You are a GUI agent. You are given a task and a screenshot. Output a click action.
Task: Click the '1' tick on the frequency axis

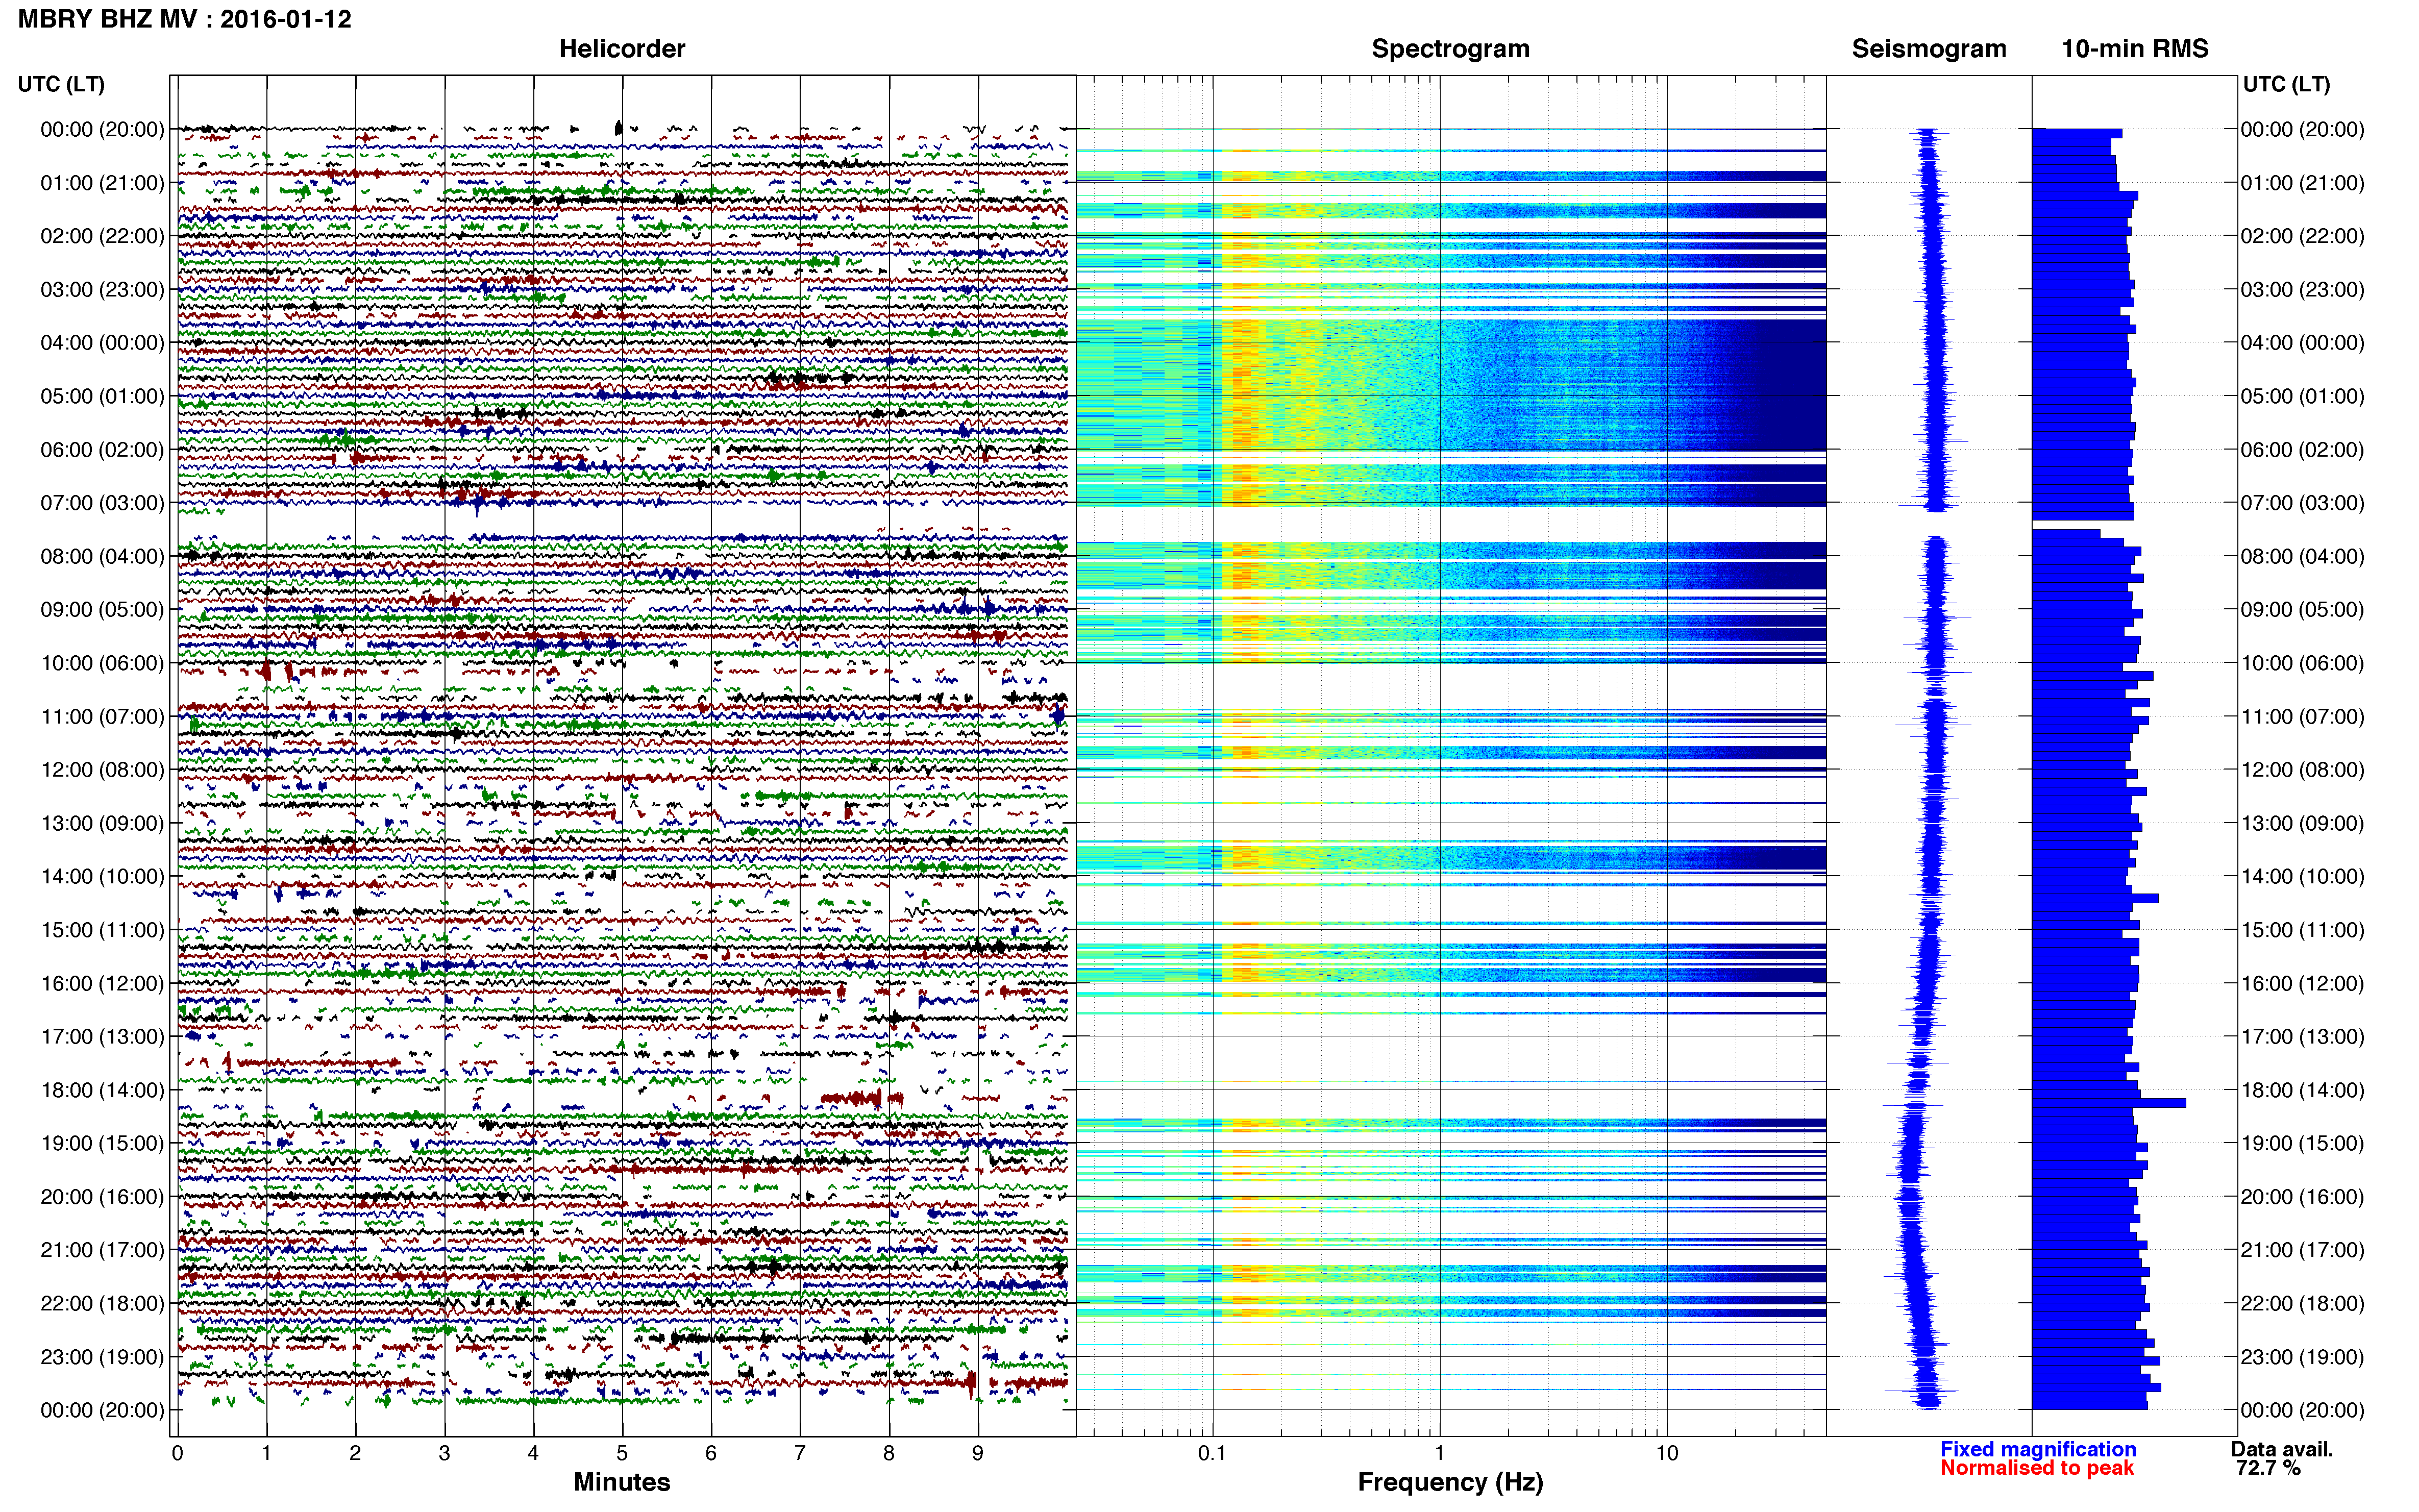click(x=1440, y=1453)
